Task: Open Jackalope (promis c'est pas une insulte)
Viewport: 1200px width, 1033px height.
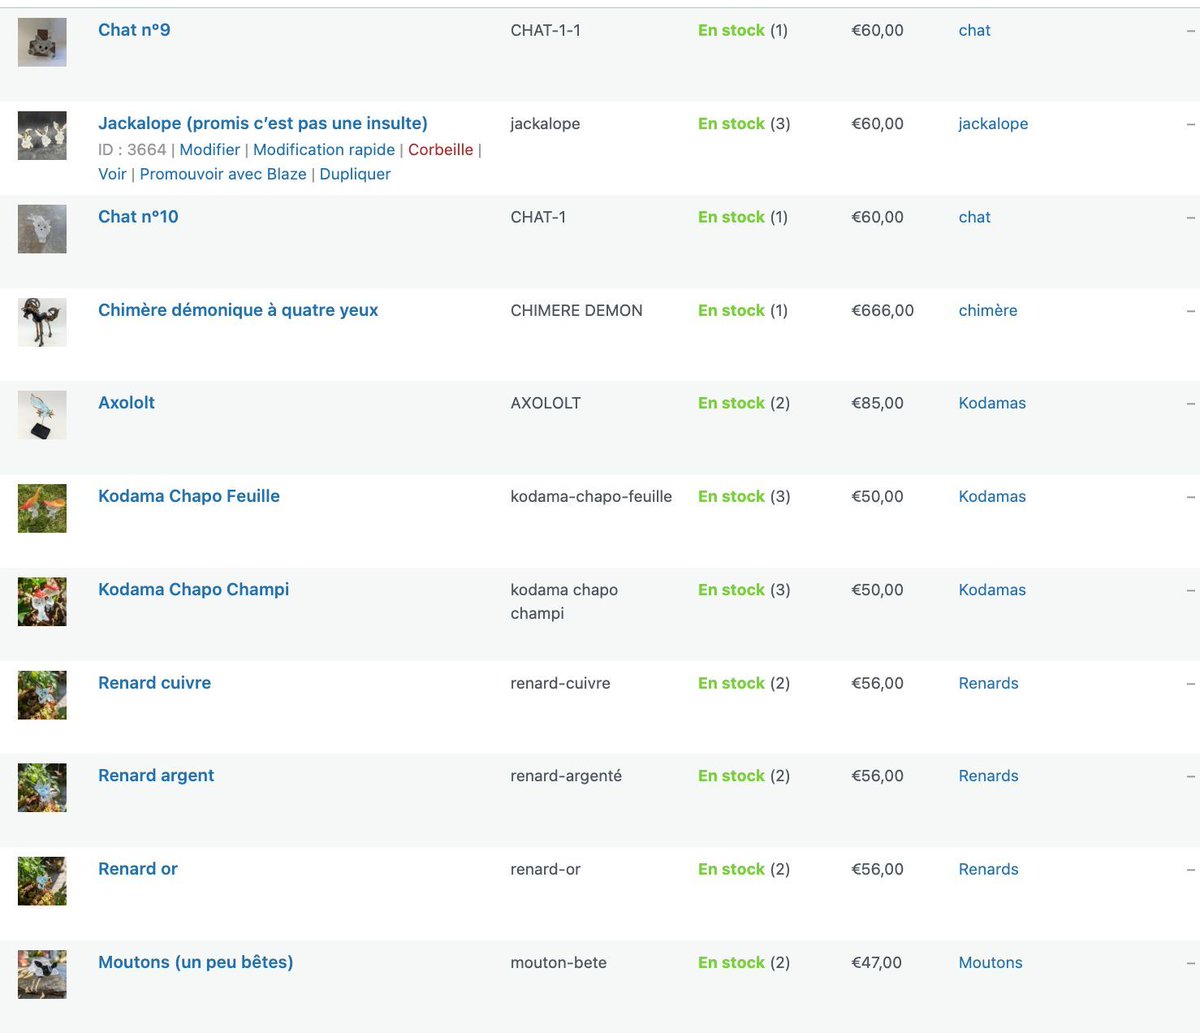Action: pyautogui.click(x=263, y=123)
